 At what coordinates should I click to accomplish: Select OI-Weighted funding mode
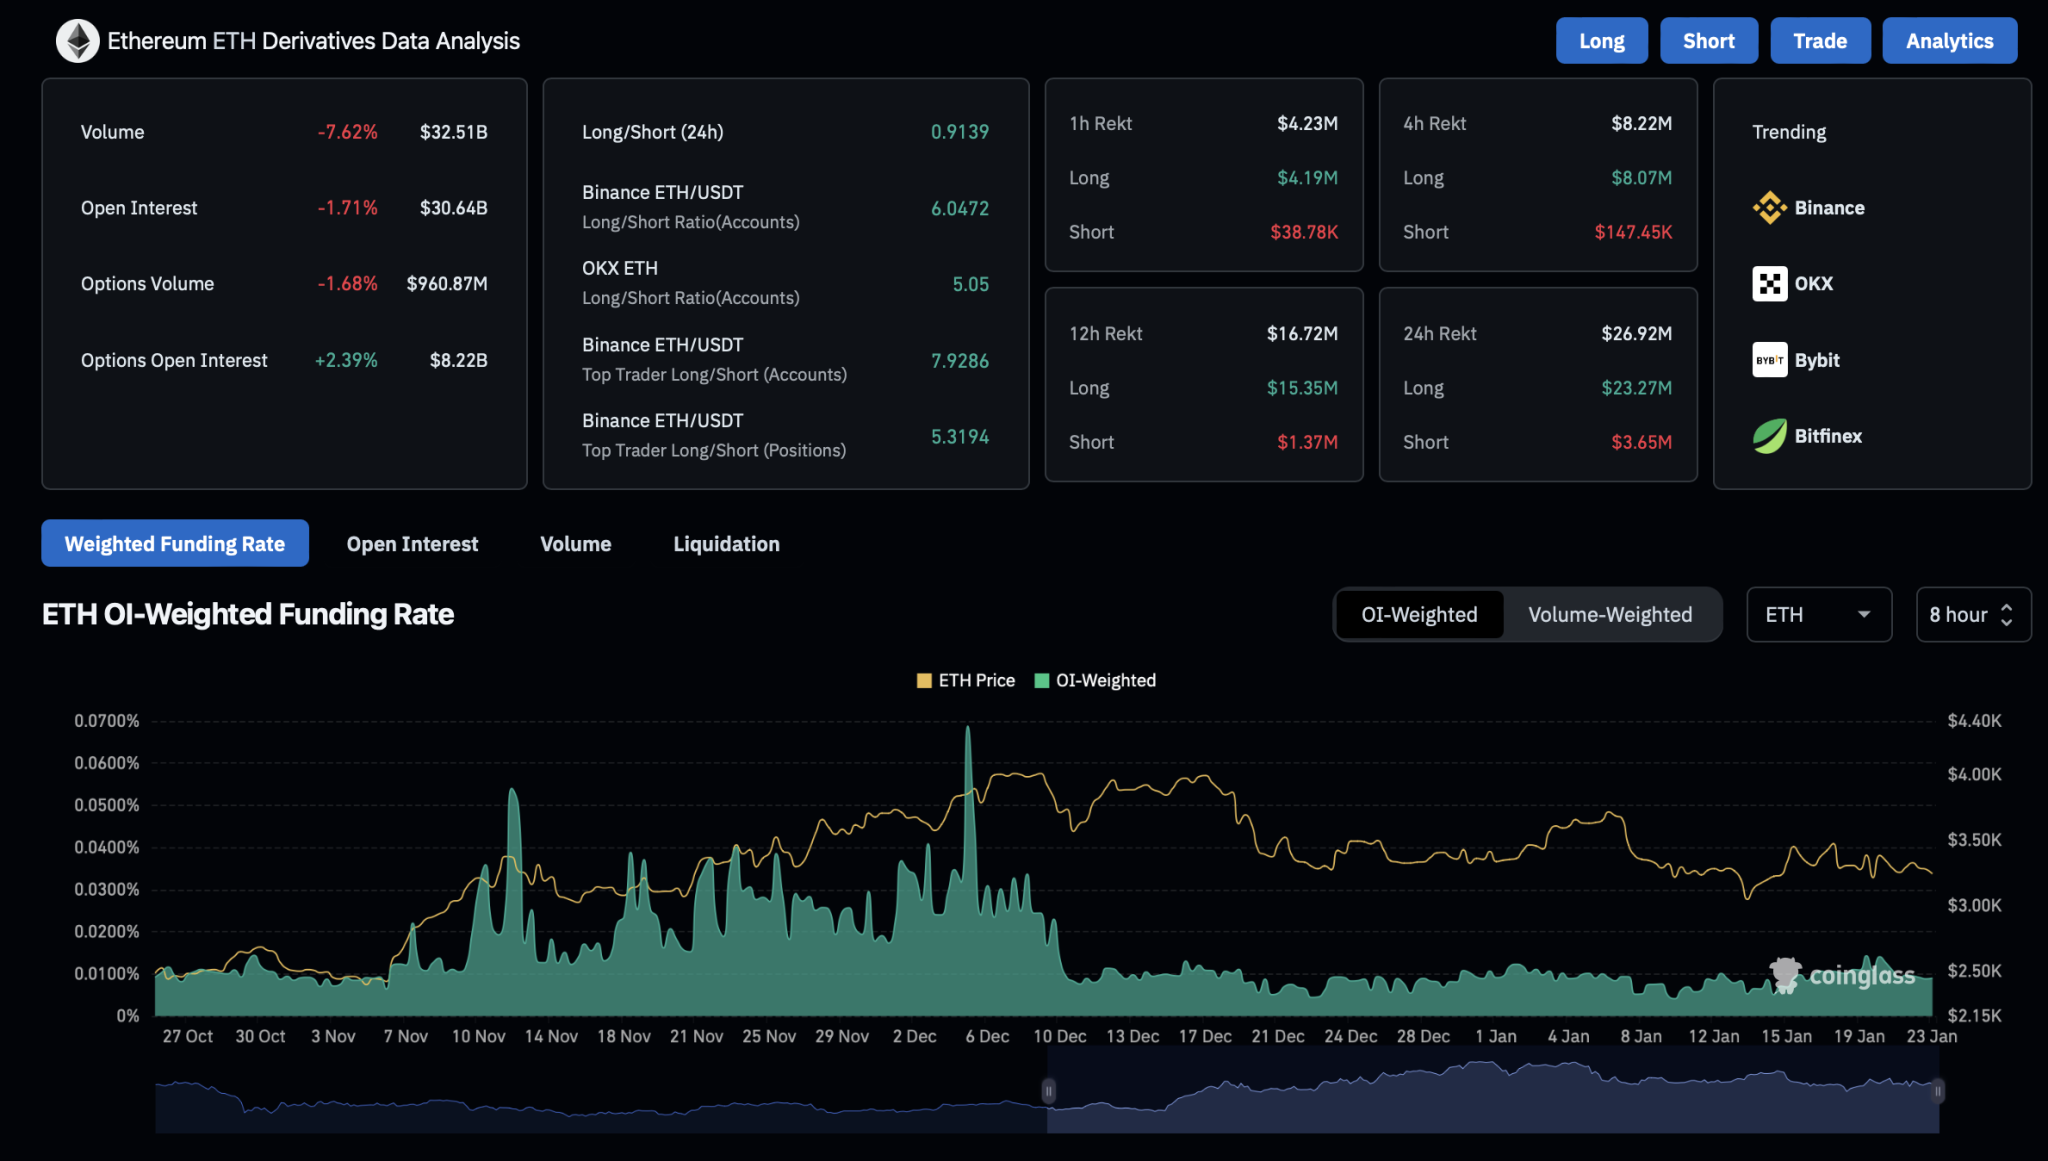coord(1418,615)
